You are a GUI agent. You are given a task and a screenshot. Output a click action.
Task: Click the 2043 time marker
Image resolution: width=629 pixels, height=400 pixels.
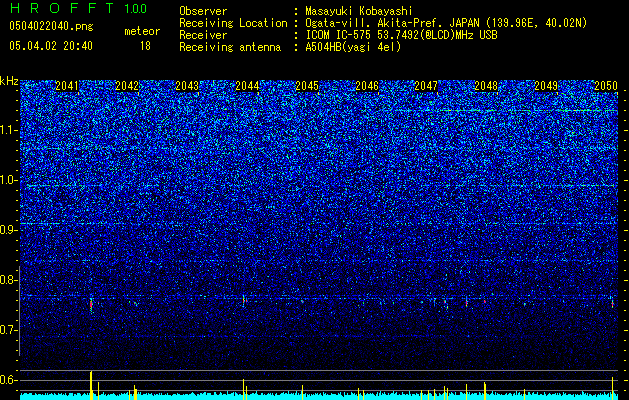click(x=187, y=86)
